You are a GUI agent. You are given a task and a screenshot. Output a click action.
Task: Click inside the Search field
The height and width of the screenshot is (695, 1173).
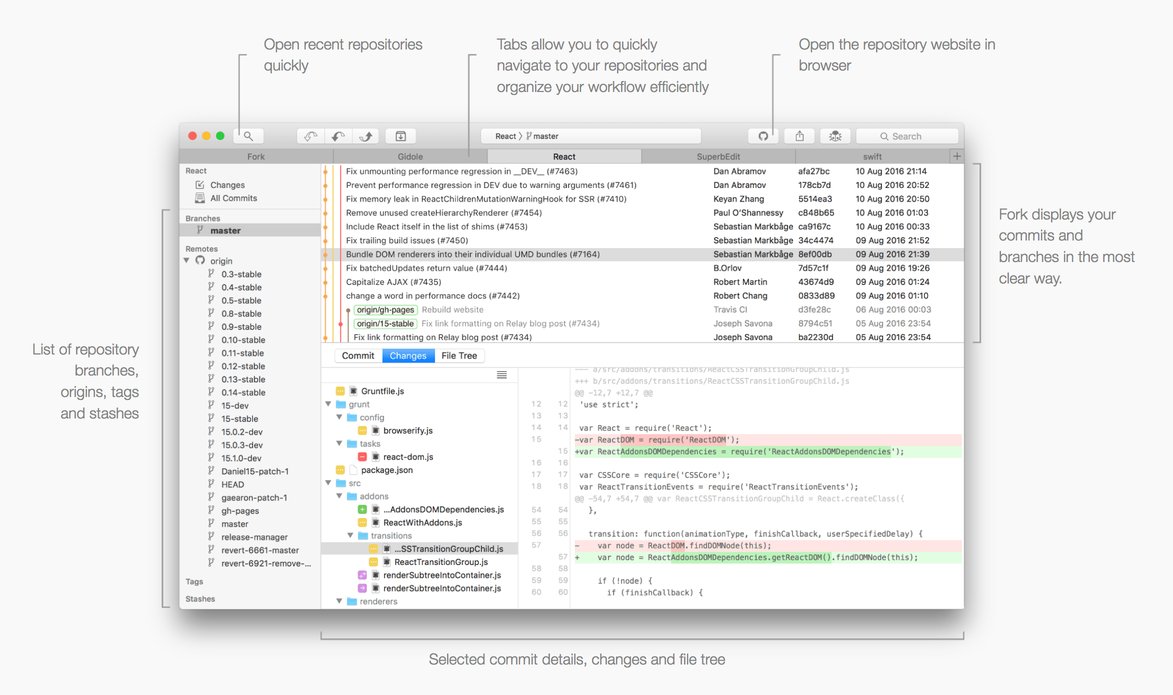(906, 136)
